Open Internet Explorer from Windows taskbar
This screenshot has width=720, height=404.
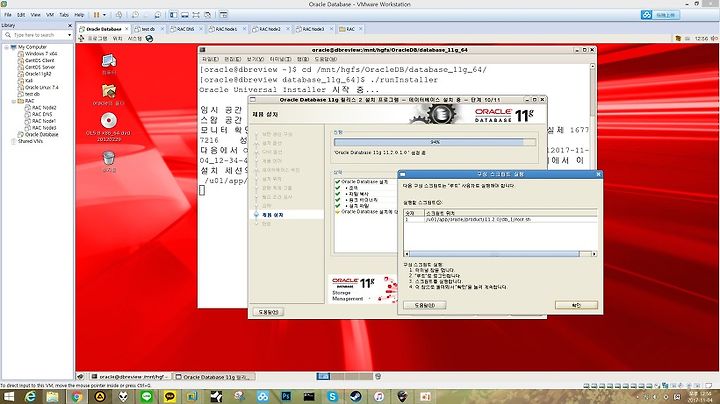(x=30, y=396)
